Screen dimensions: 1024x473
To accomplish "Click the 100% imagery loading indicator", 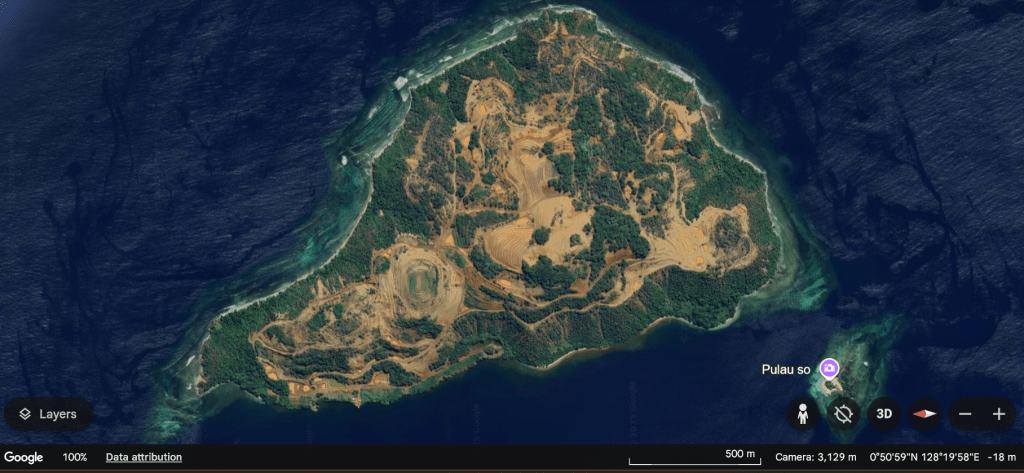I will pos(75,457).
